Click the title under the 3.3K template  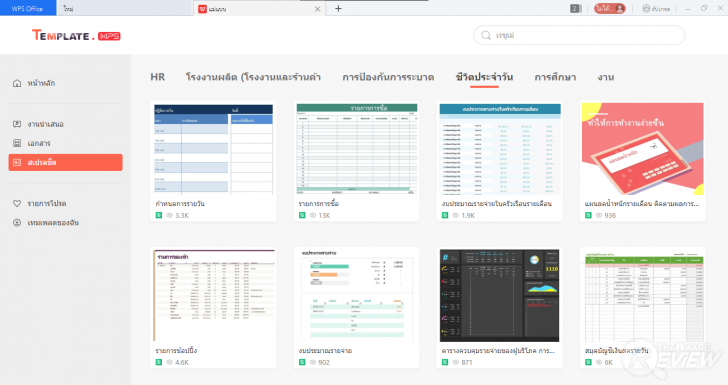pyautogui.click(x=180, y=203)
